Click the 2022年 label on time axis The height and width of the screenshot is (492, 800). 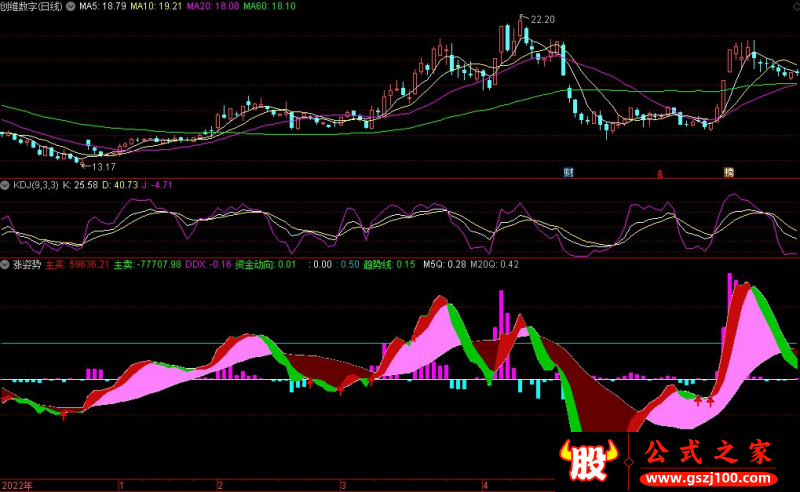coord(18,484)
